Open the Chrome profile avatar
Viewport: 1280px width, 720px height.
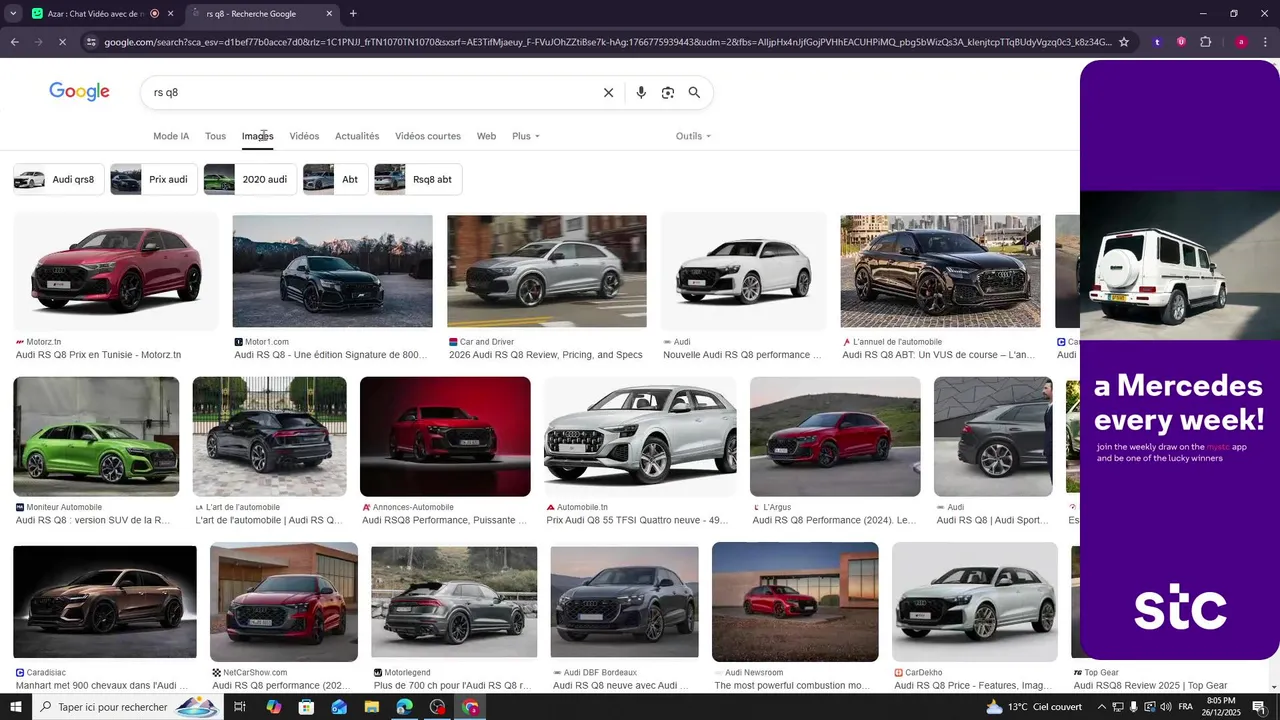pyautogui.click(x=1241, y=42)
